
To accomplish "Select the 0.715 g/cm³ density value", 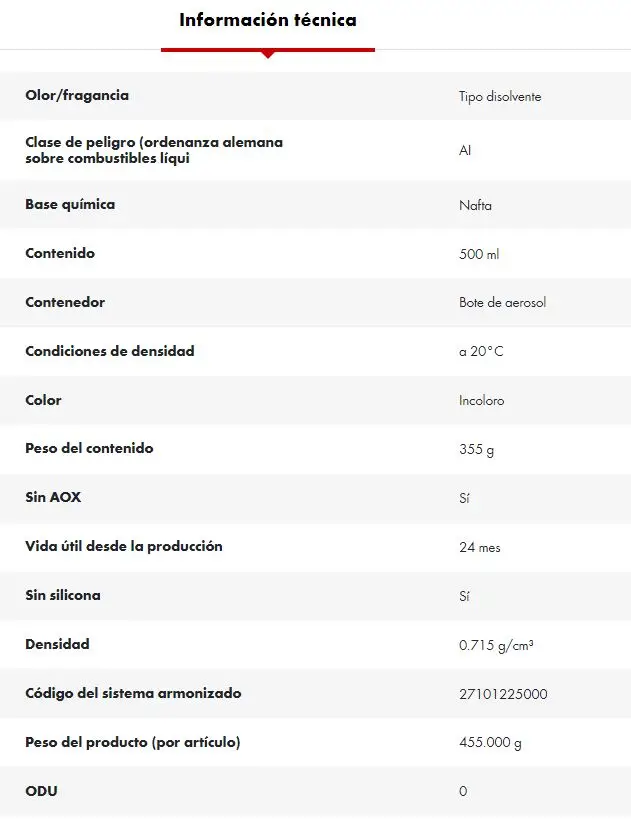I will (x=496, y=646).
